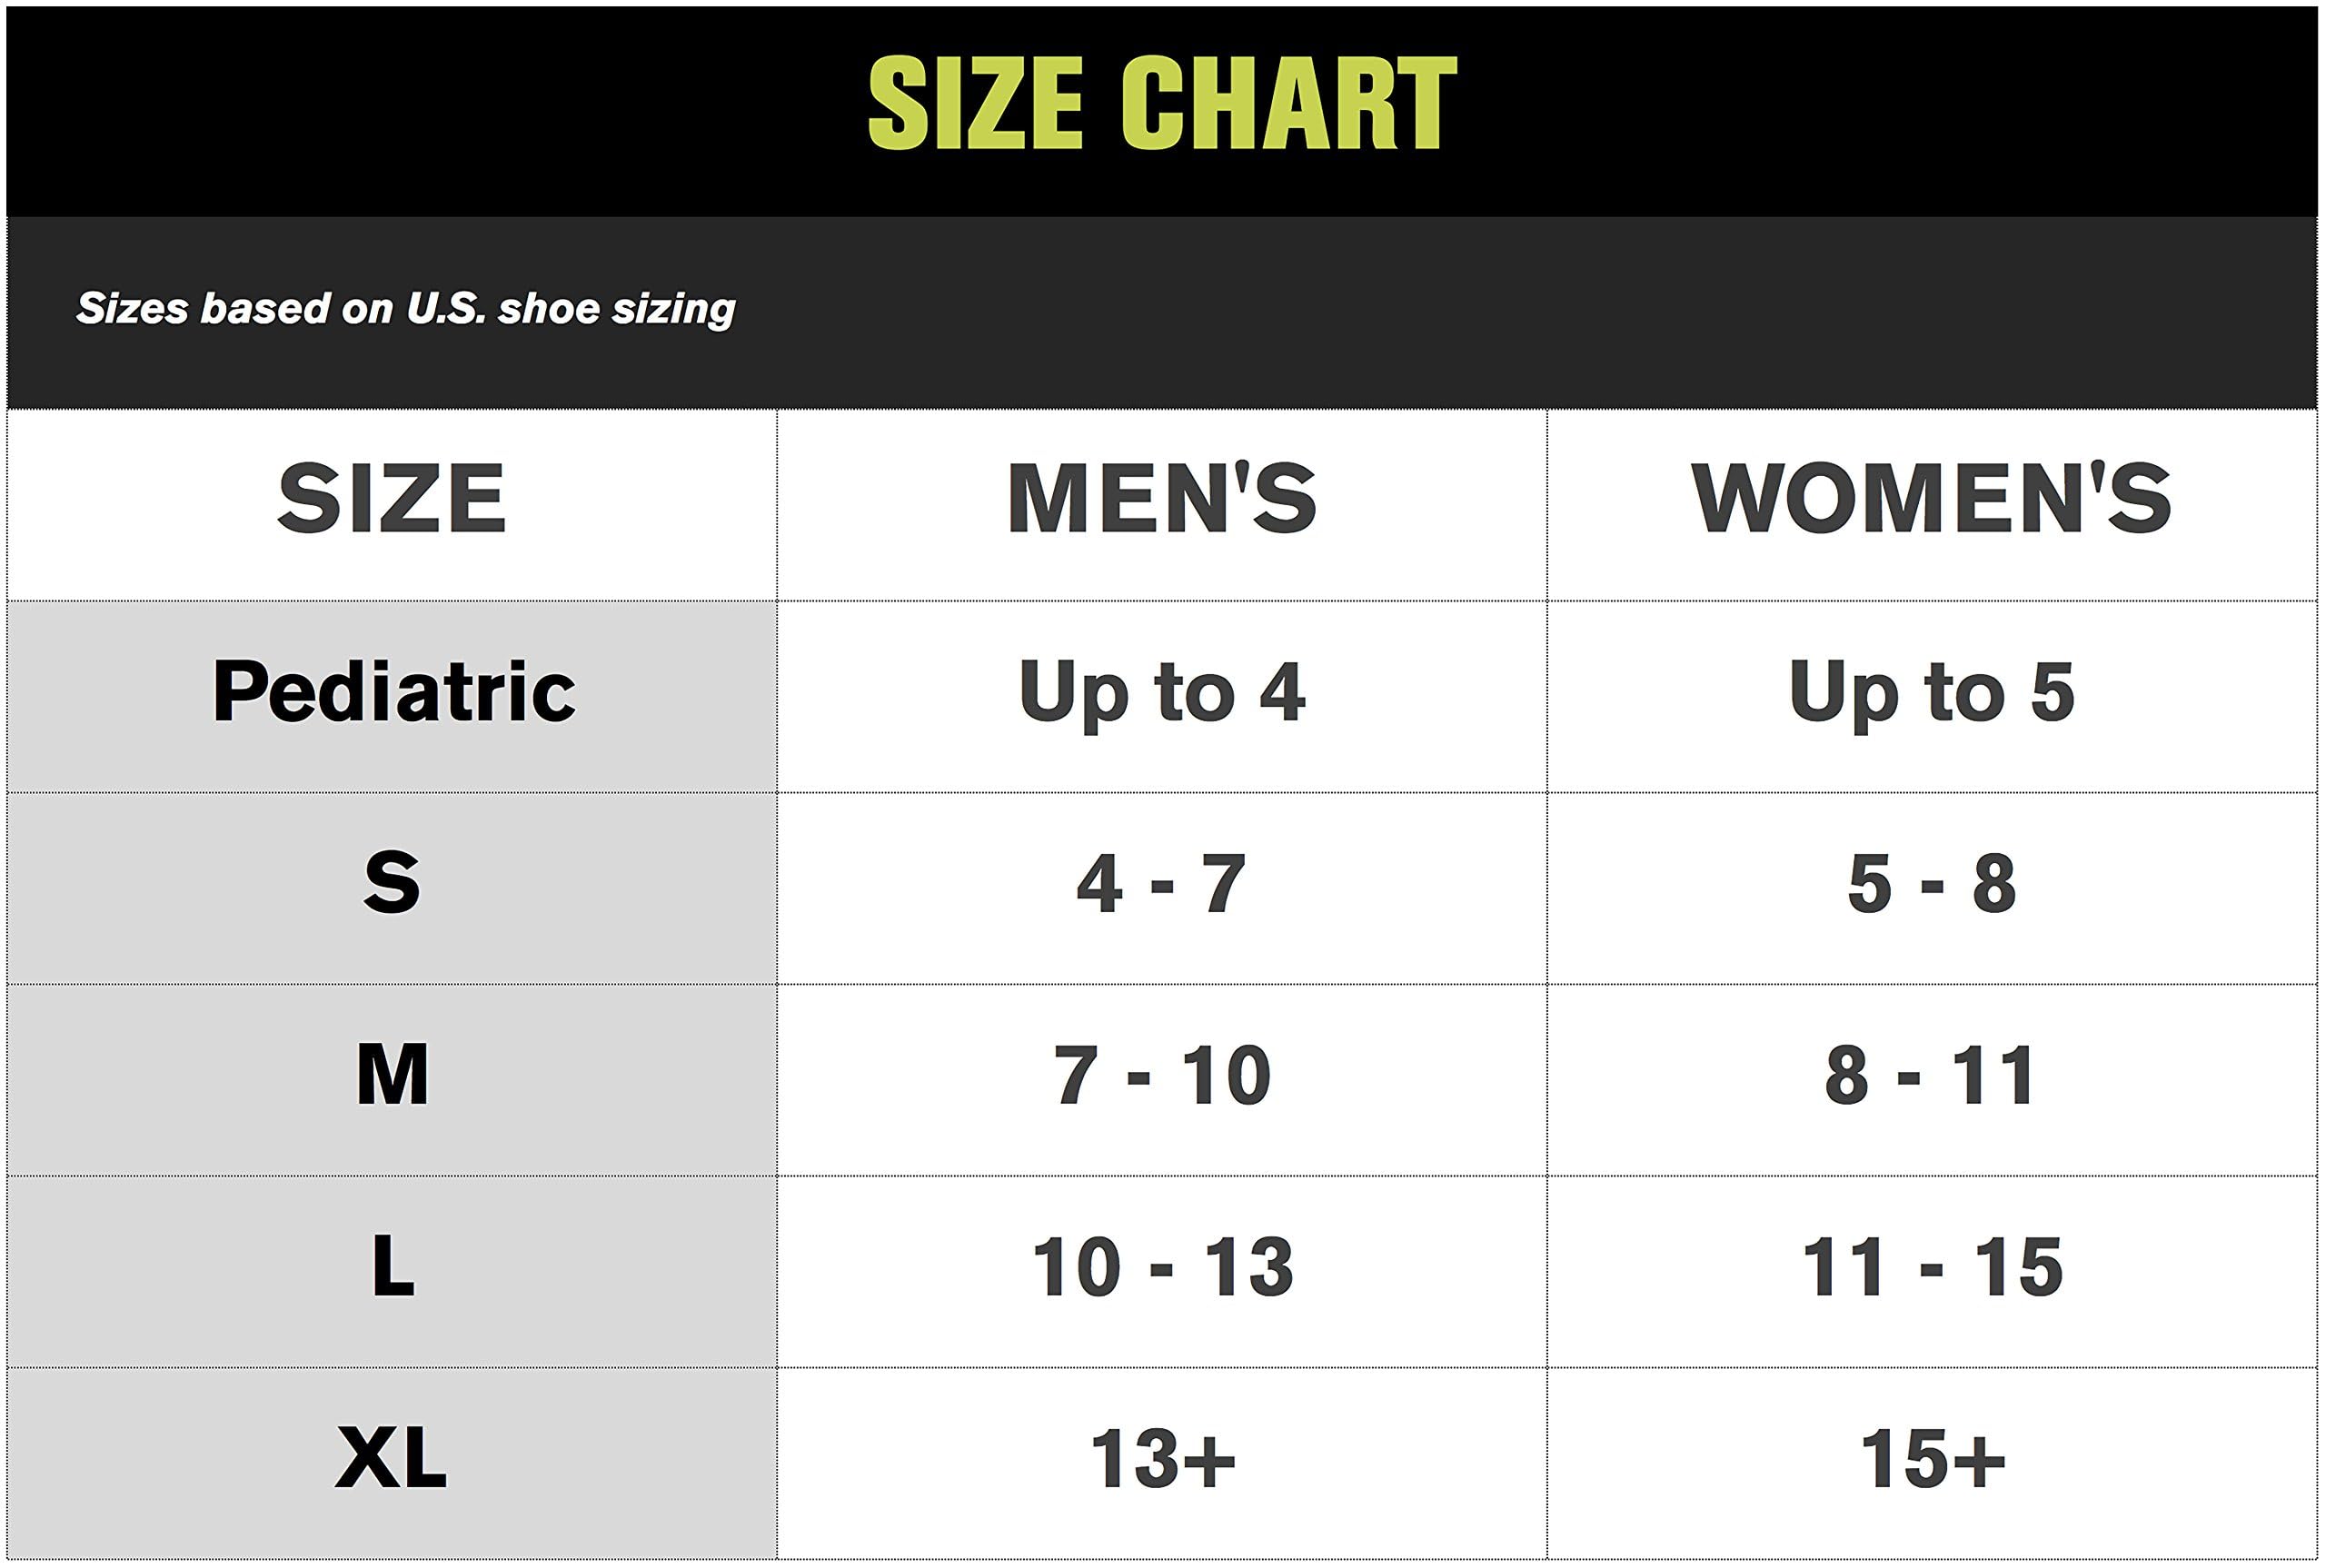Click the women's 'Up to 5' cell
Viewport: 2326px width, 1568px height.
(x=1931, y=692)
